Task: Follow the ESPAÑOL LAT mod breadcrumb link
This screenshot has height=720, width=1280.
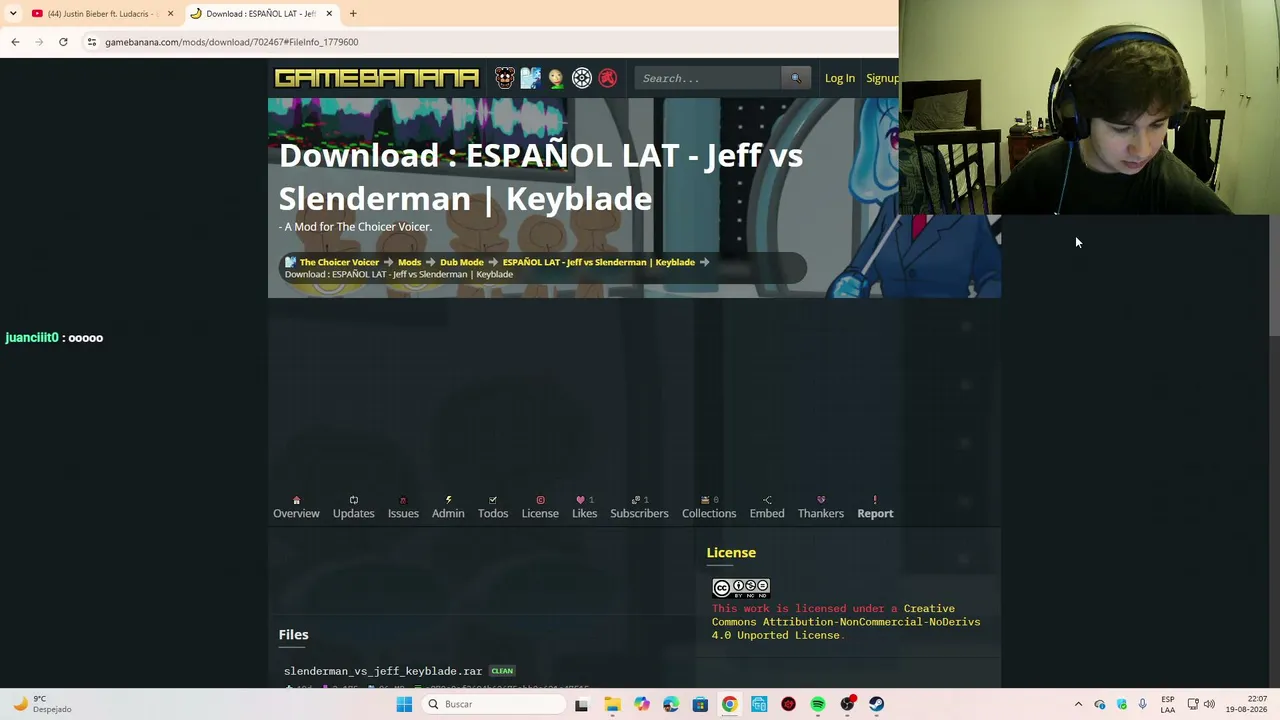Action: pyautogui.click(x=599, y=262)
